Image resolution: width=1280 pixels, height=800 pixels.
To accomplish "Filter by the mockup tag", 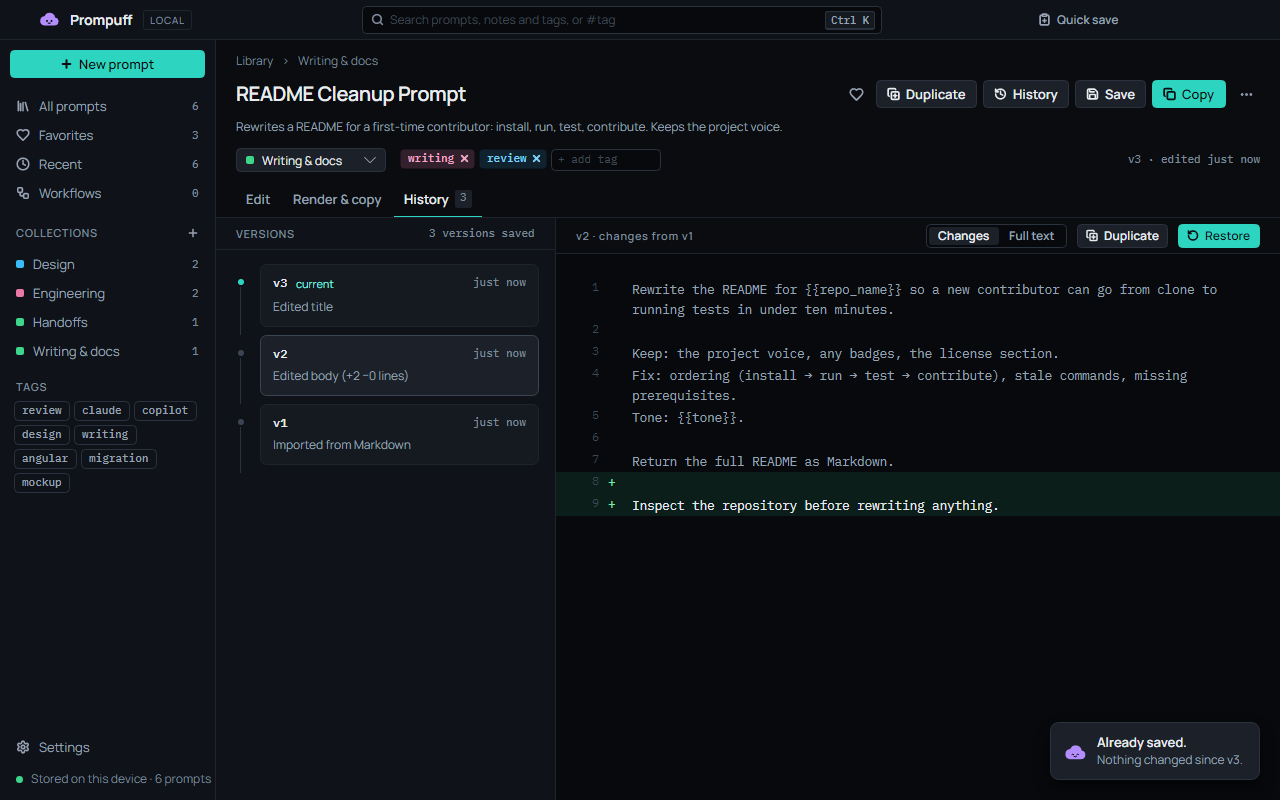I will (42, 482).
